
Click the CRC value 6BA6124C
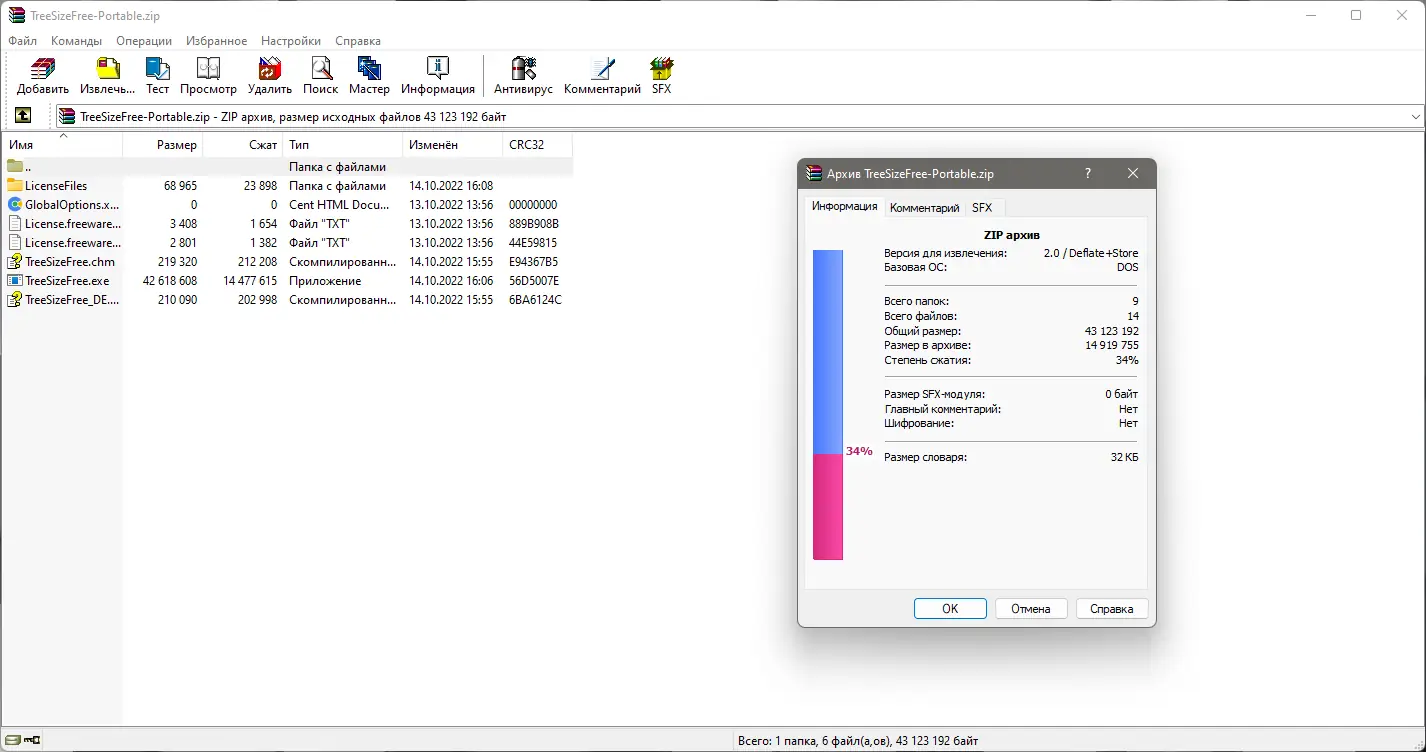coord(535,300)
